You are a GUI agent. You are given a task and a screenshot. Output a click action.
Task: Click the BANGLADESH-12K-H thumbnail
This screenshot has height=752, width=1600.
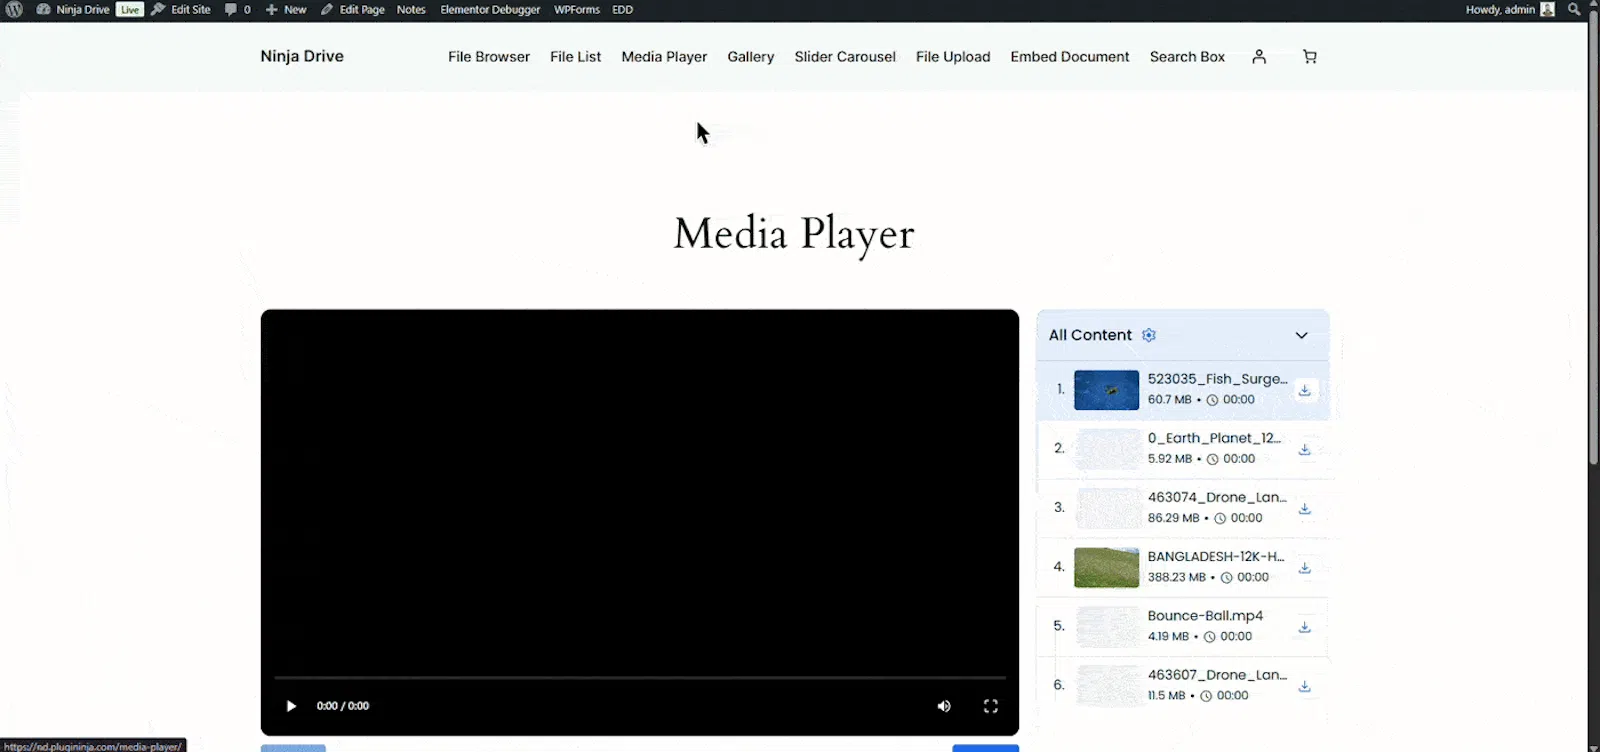(1106, 567)
